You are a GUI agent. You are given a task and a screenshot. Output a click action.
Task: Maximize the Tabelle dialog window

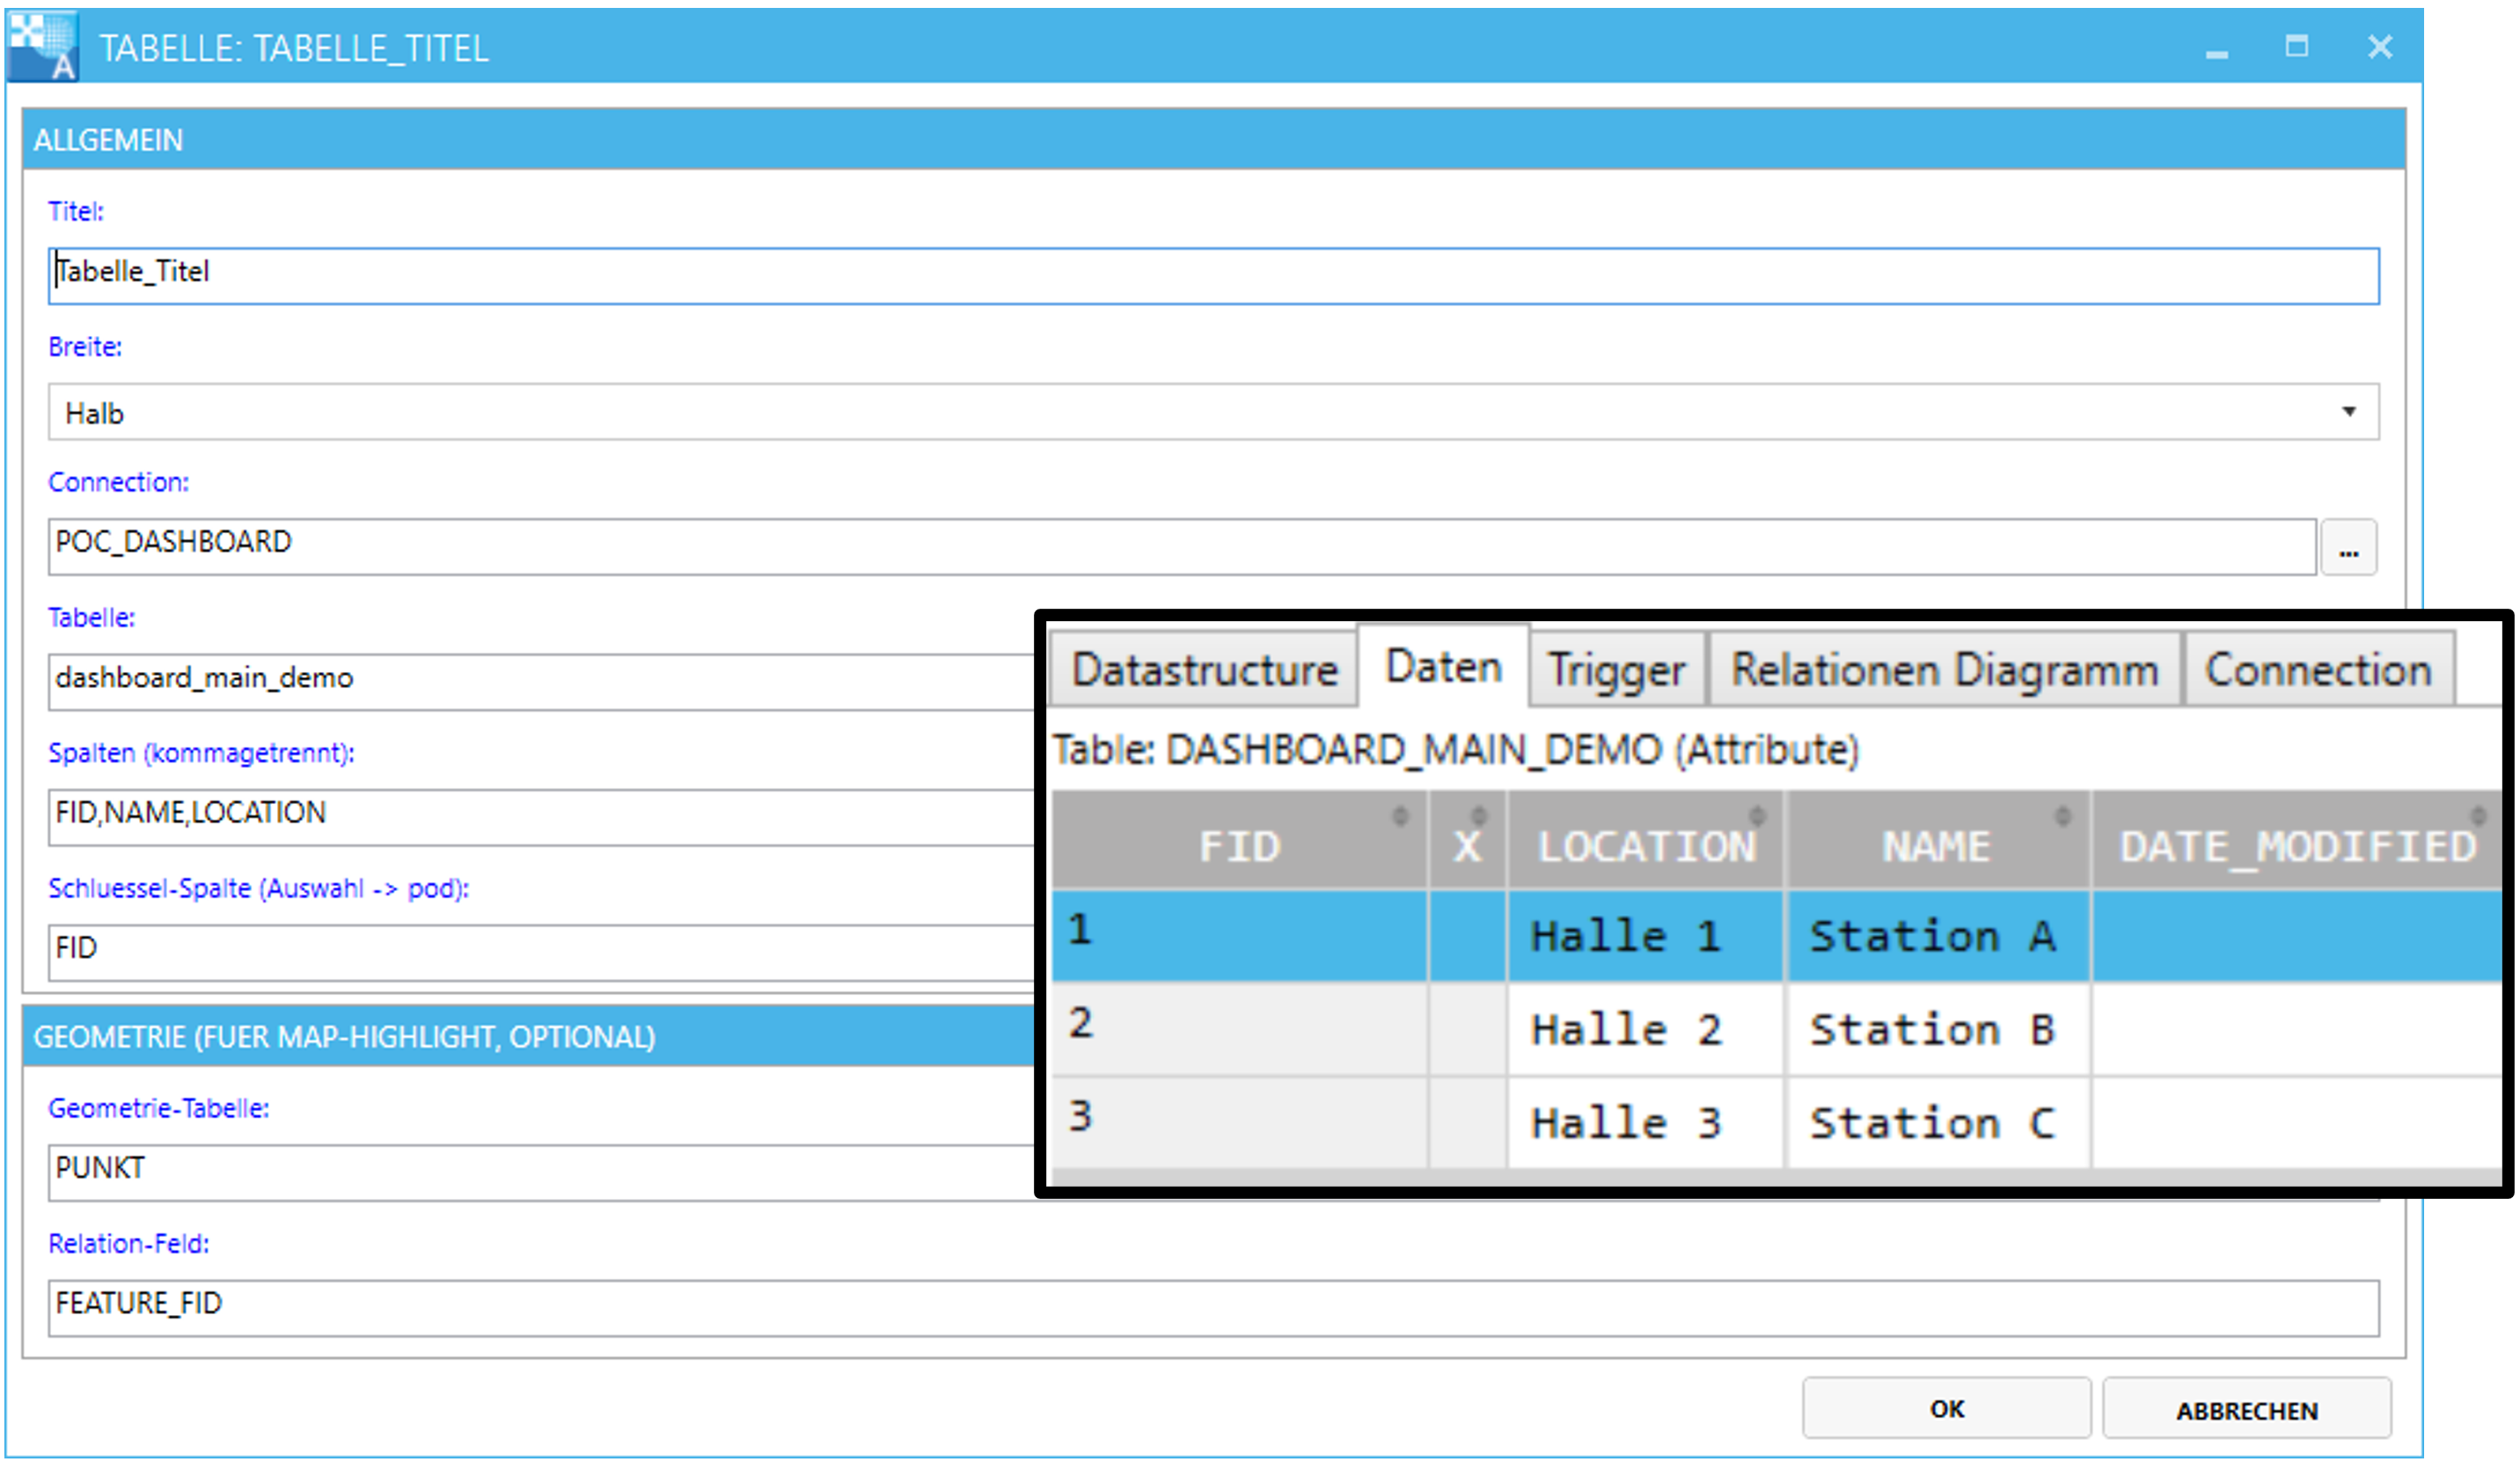[2296, 46]
